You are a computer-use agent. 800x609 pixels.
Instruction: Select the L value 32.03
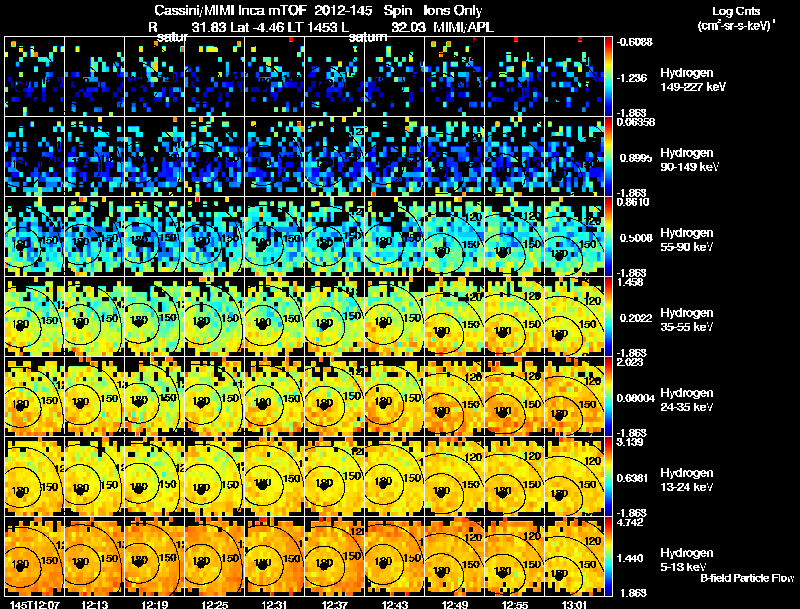click(408, 27)
